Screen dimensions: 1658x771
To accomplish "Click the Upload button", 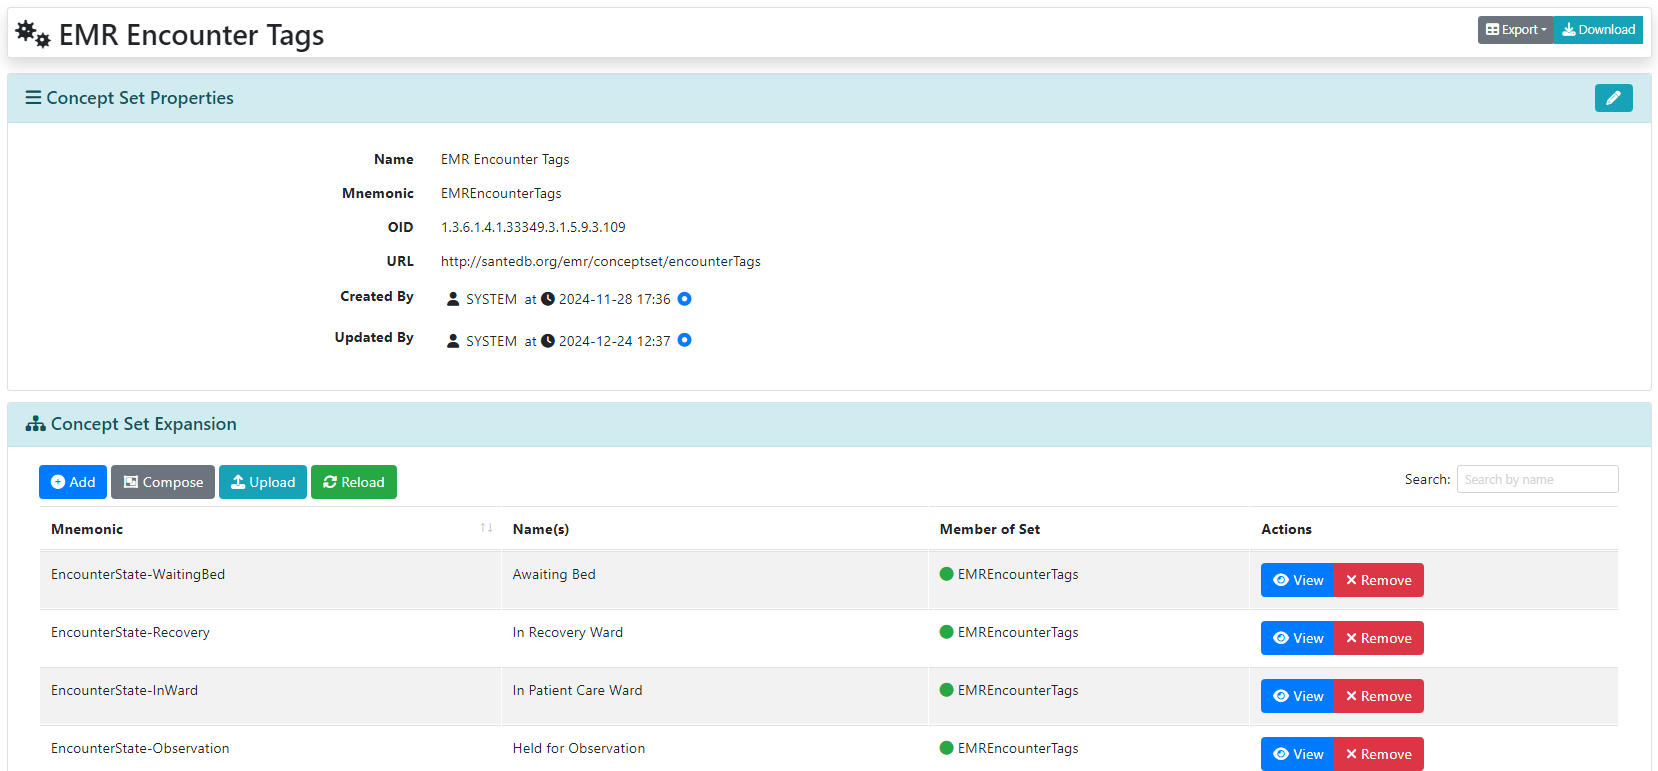I will (263, 482).
